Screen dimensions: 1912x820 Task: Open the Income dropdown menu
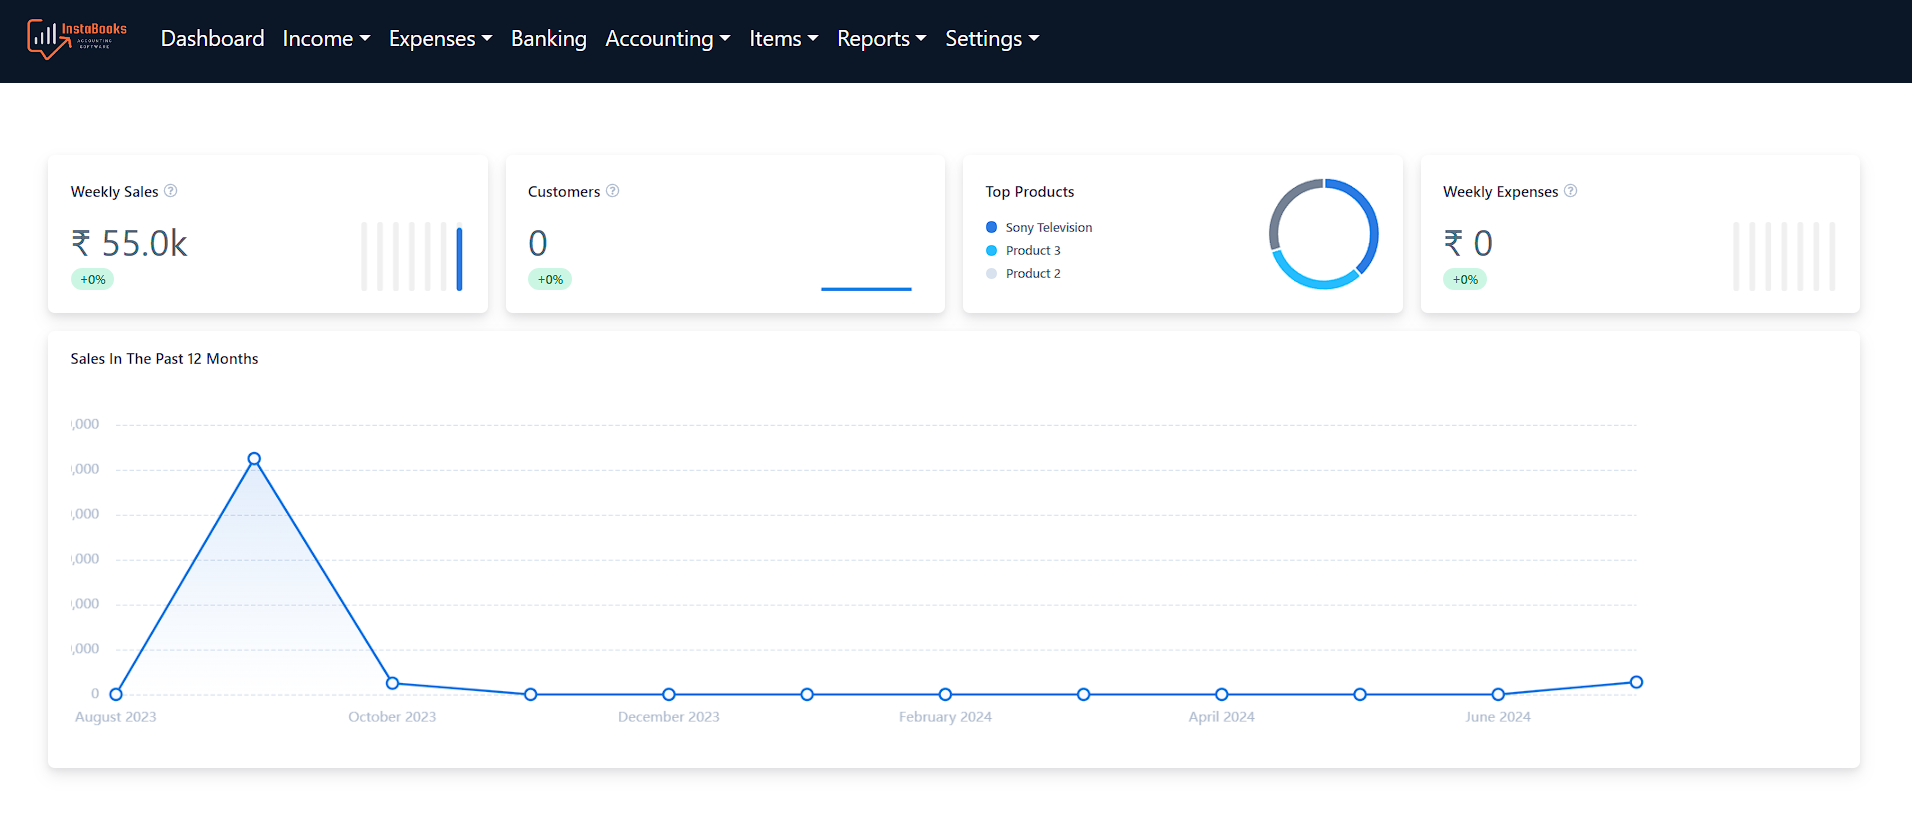coord(326,39)
